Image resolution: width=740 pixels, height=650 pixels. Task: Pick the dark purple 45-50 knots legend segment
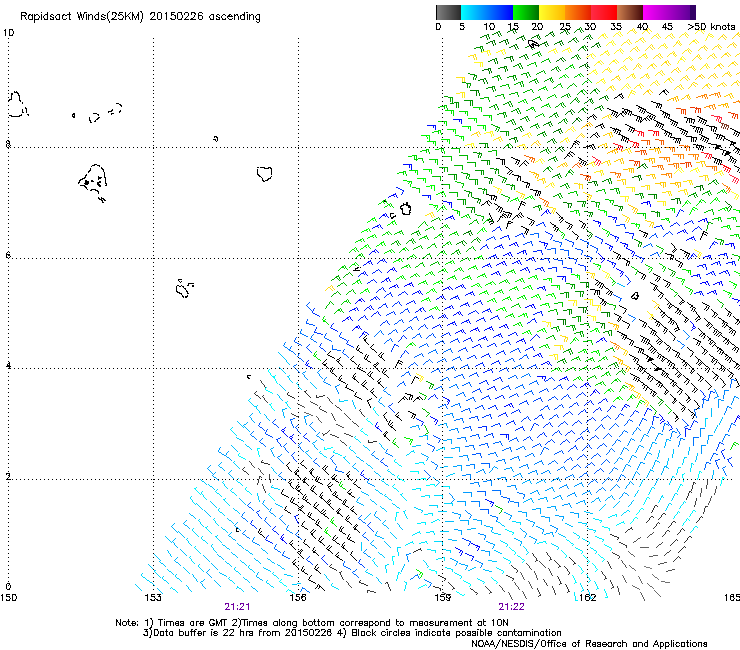point(682,12)
